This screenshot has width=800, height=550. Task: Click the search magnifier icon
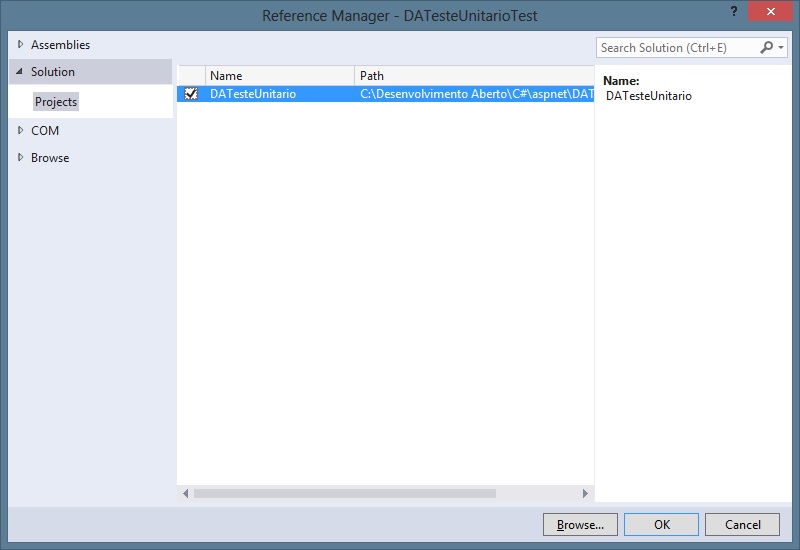point(767,47)
